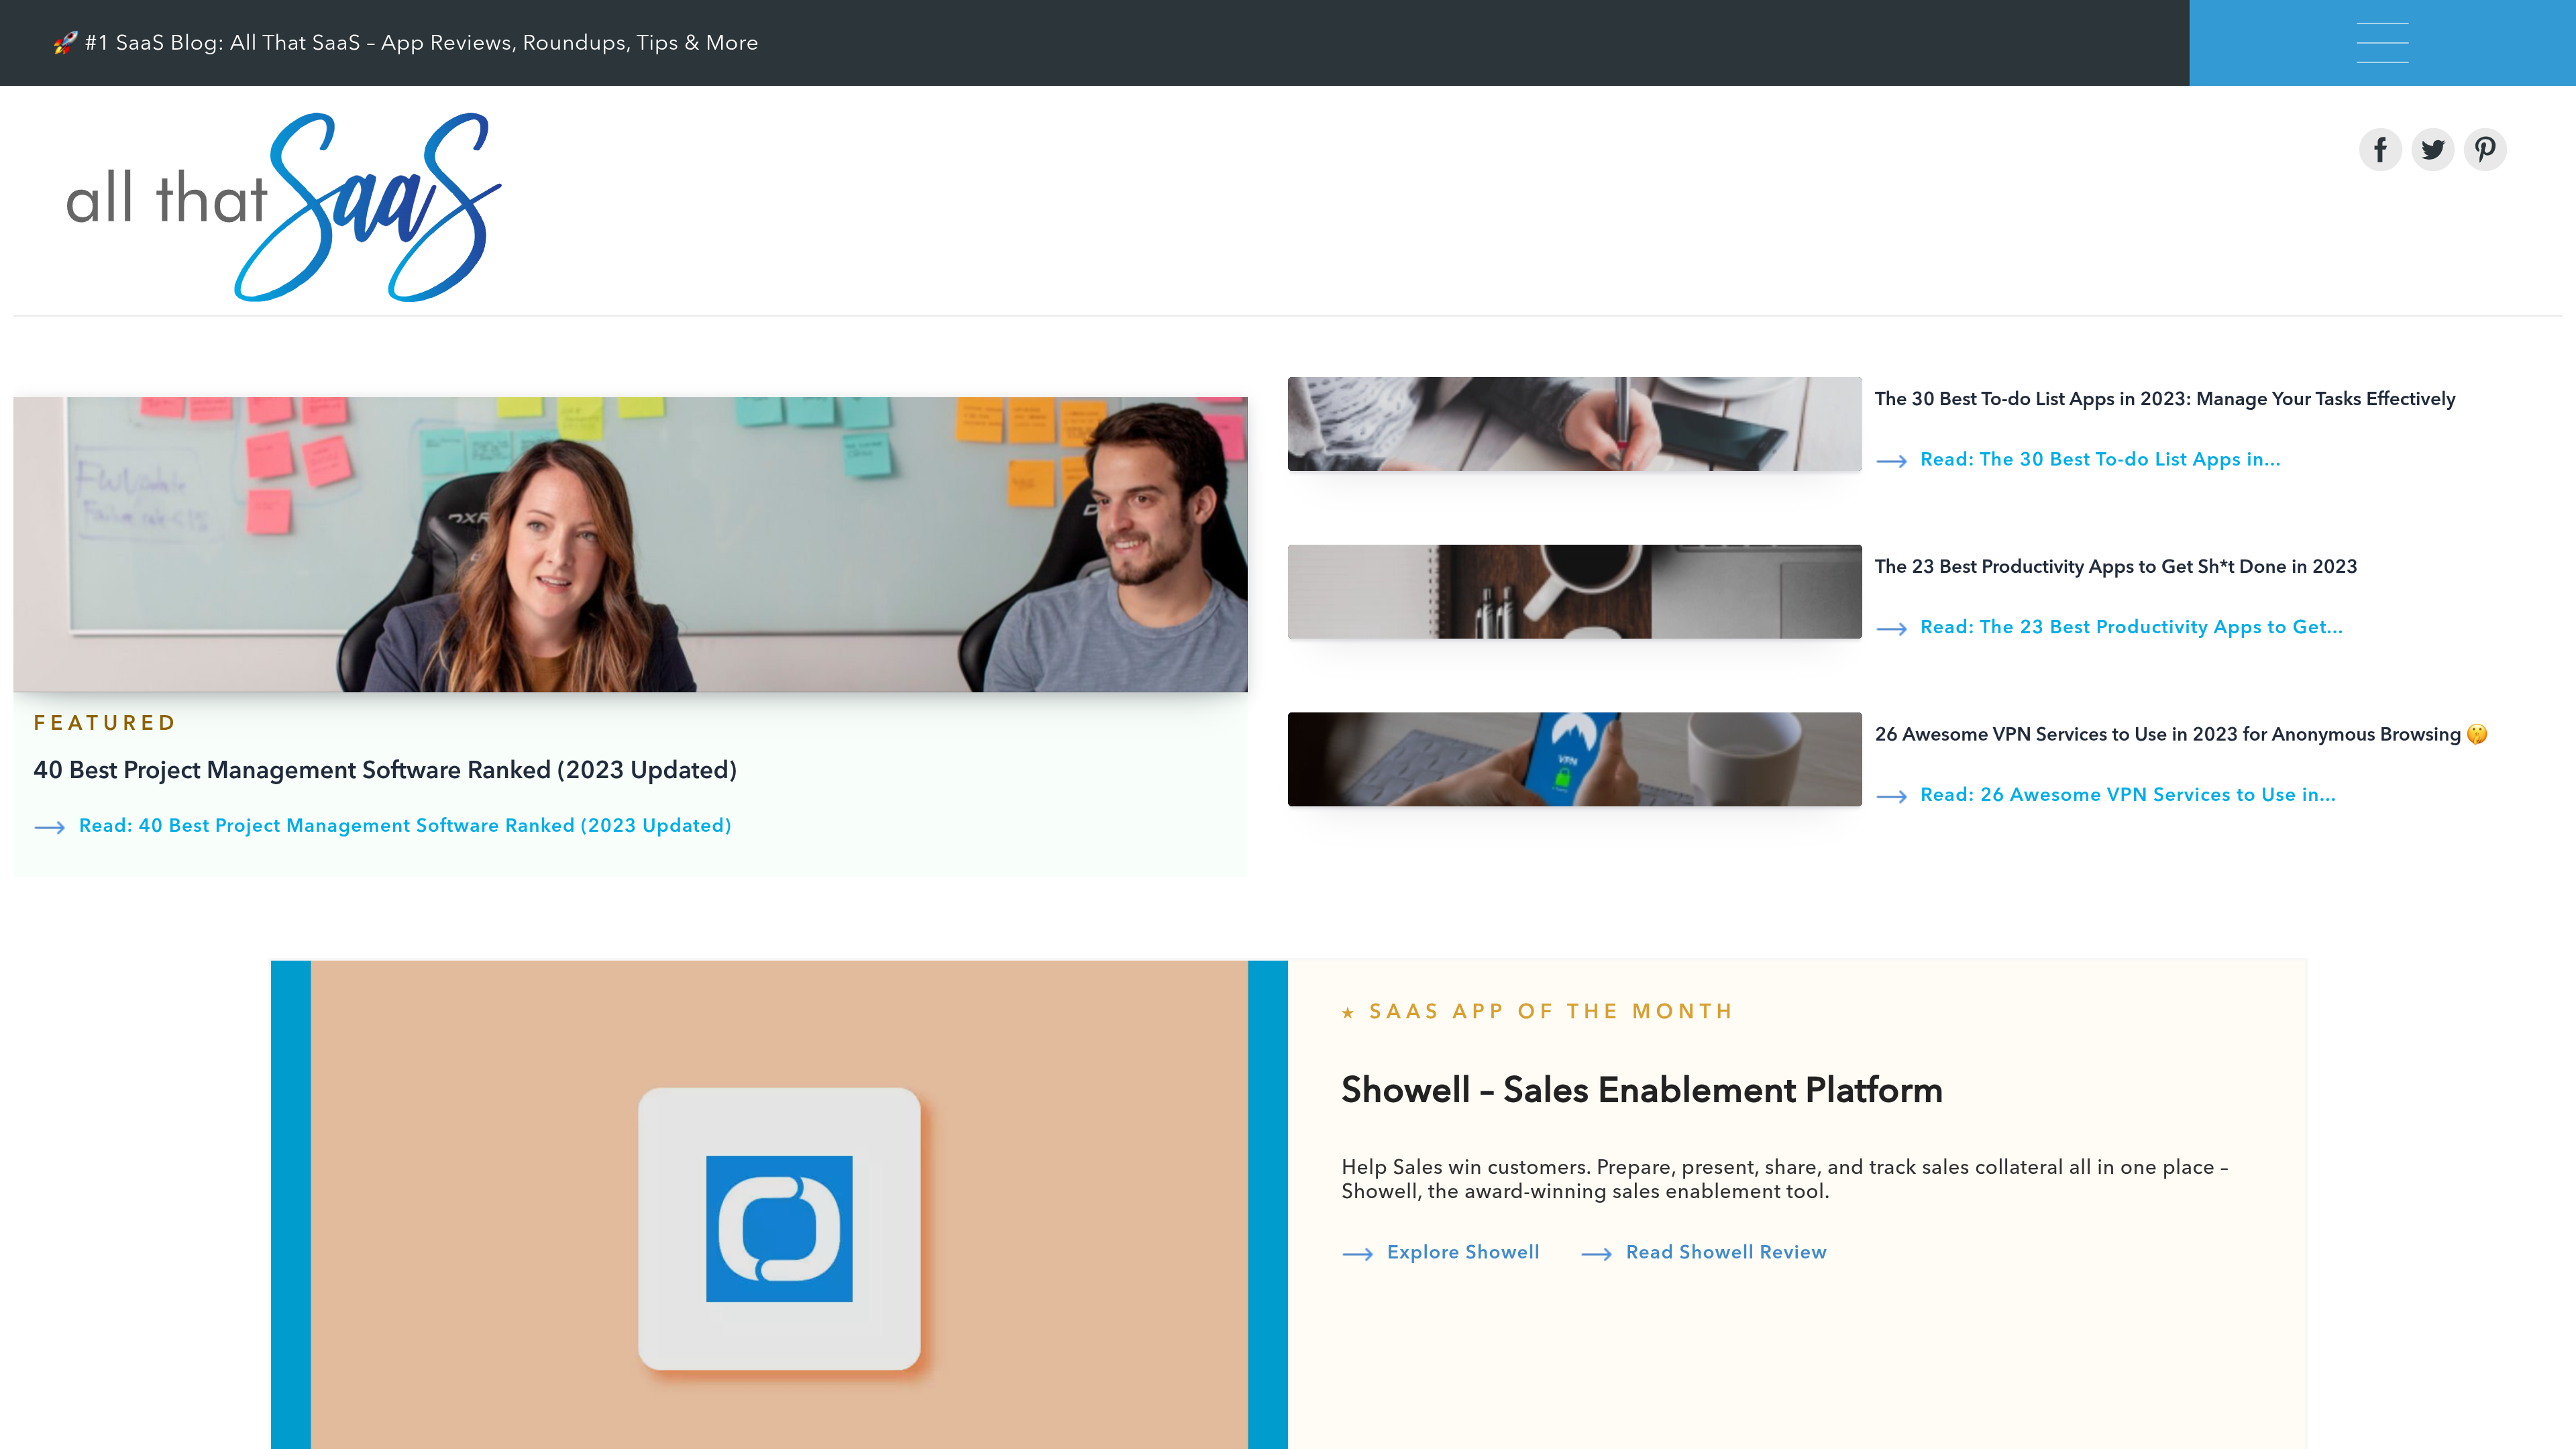Open Read: The 30 Best To-do List Apps link
Image resolution: width=2576 pixels, height=1449 pixels.
point(2100,460)
